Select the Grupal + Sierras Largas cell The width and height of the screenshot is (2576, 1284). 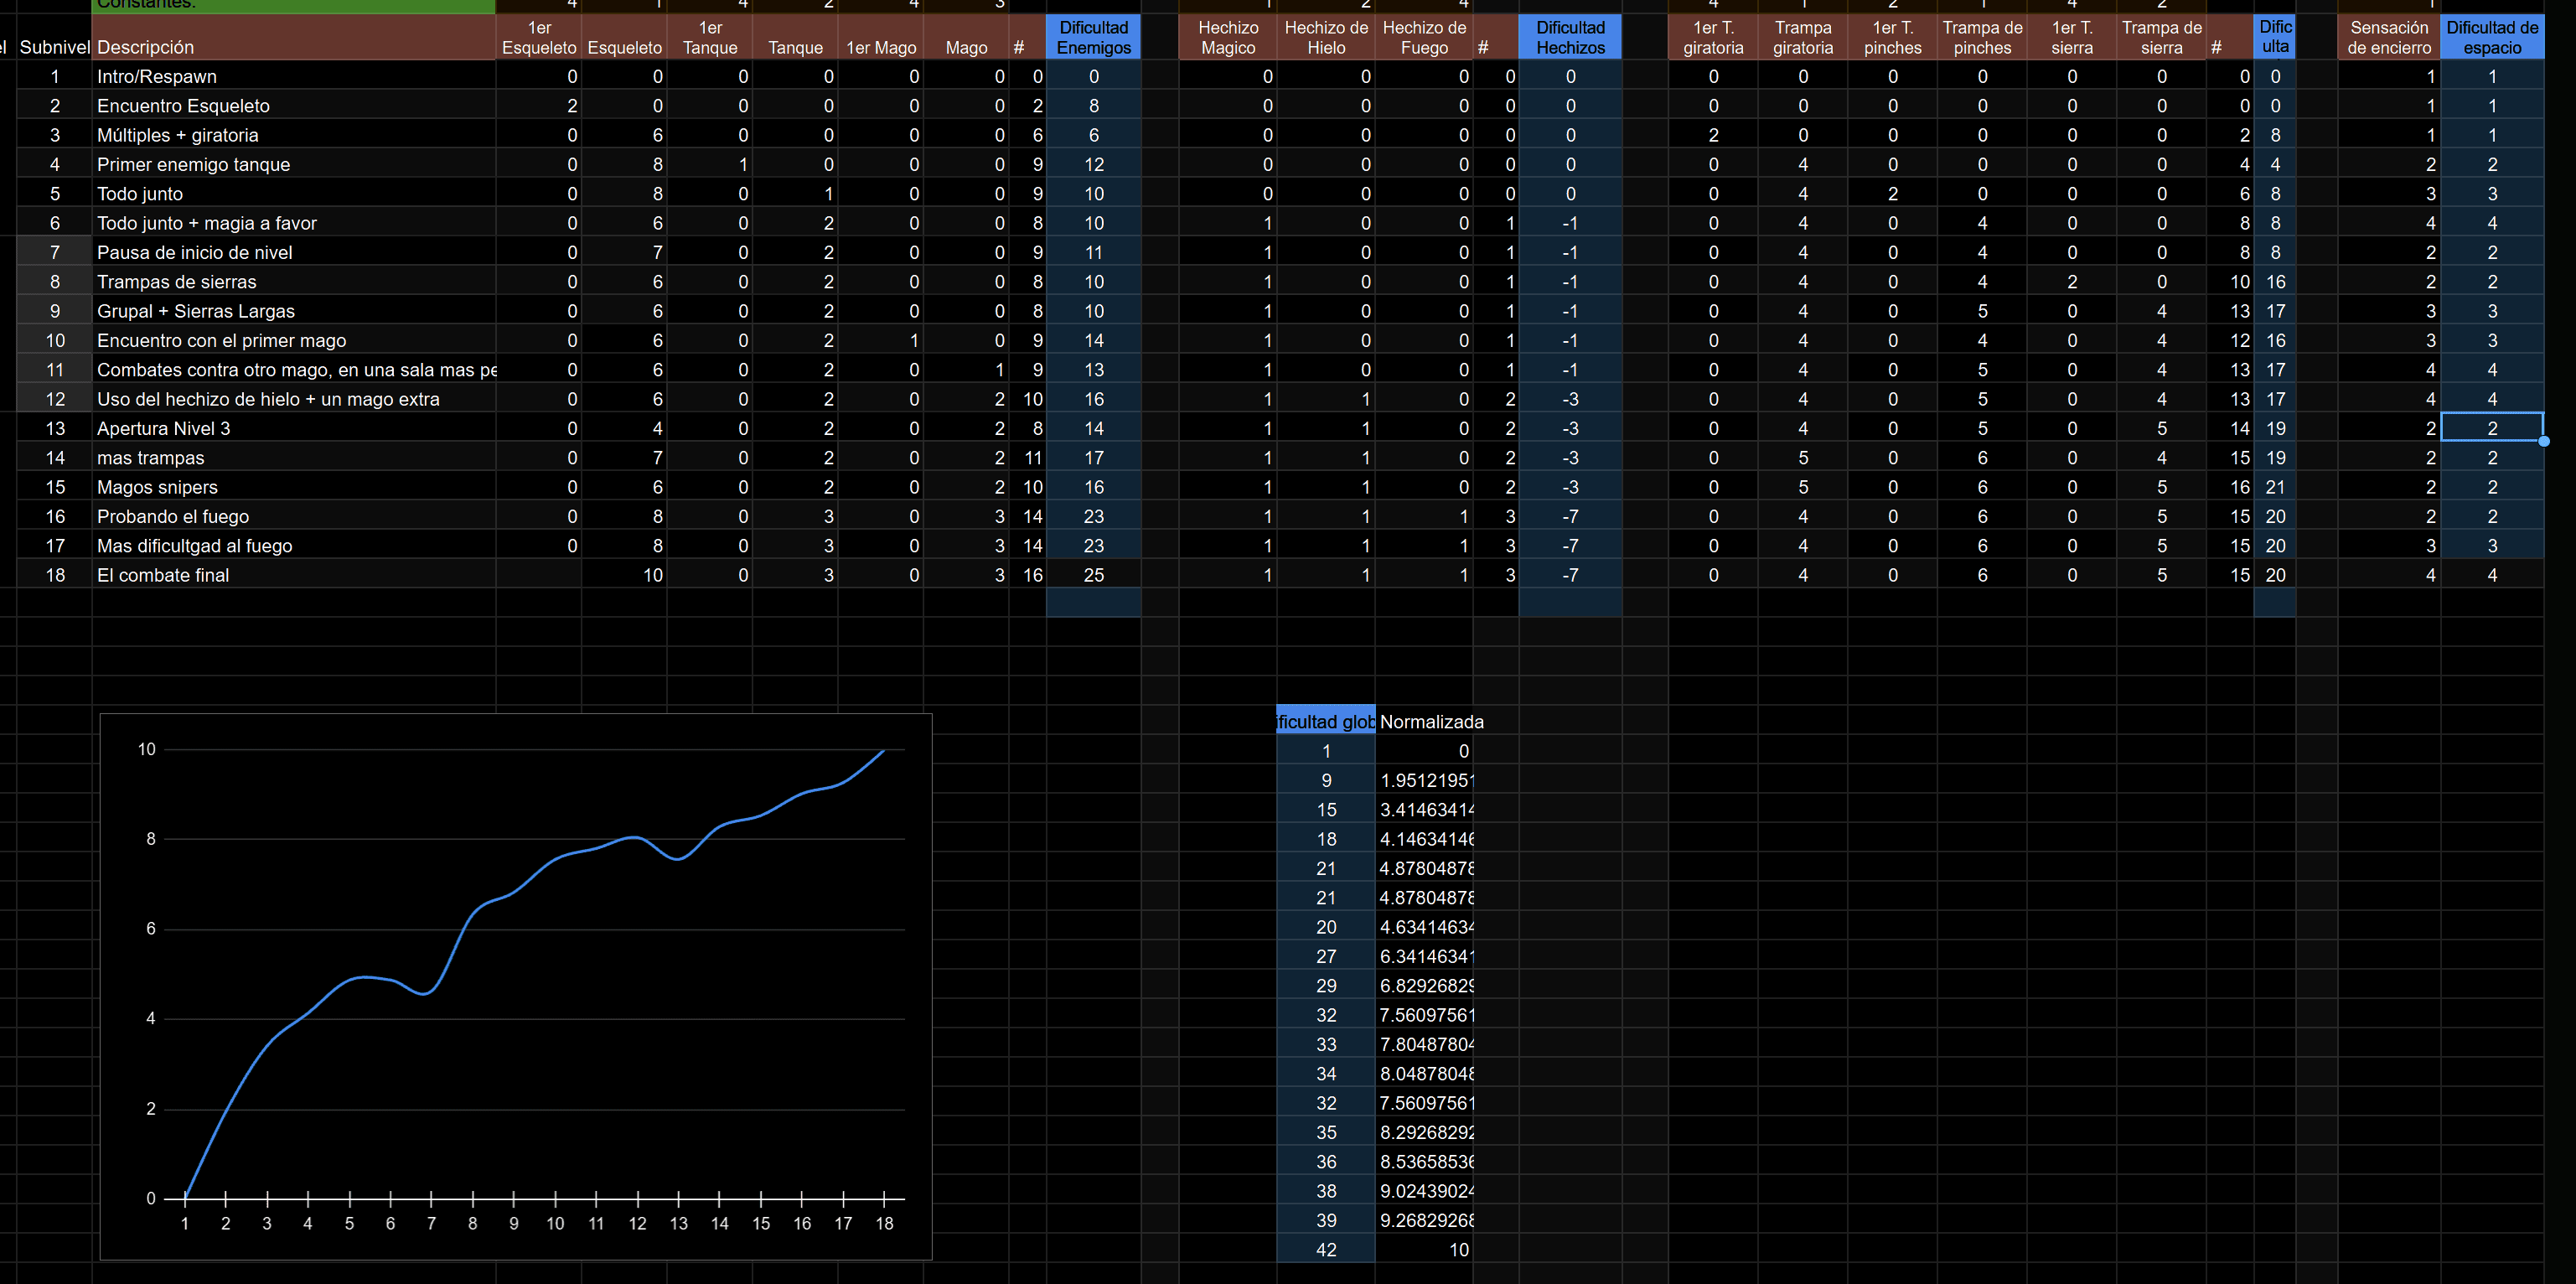click(293, 310)
